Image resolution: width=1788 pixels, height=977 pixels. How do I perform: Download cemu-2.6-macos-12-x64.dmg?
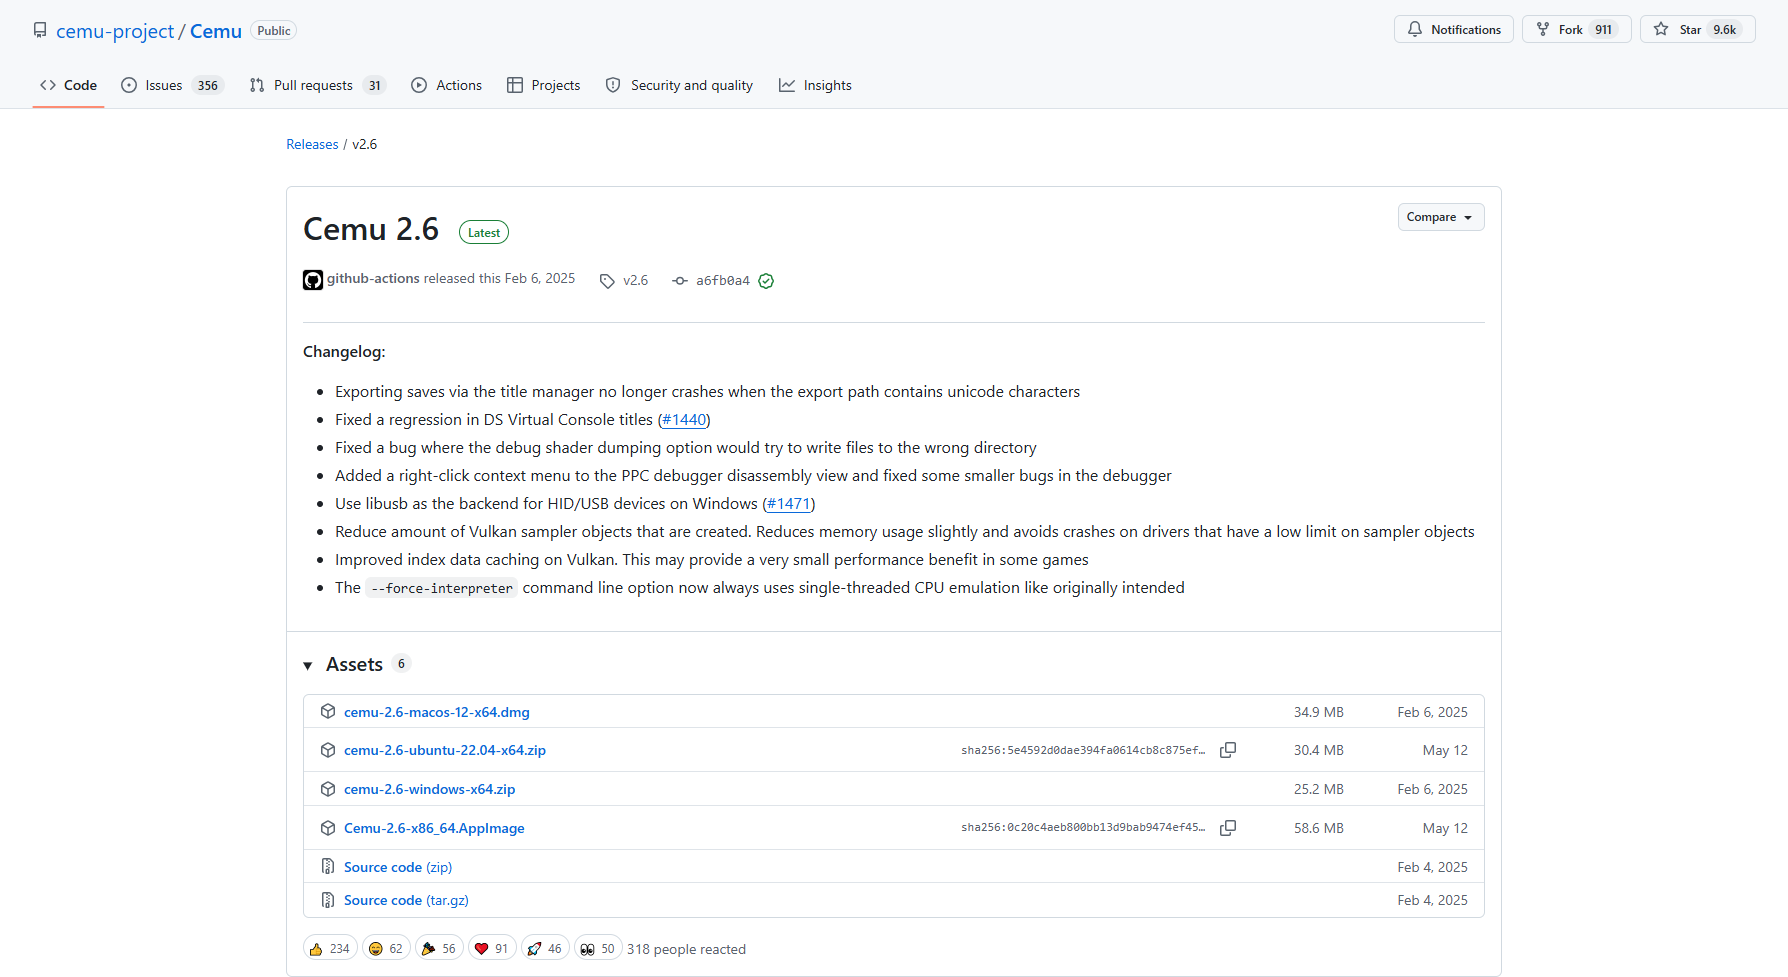437,712
